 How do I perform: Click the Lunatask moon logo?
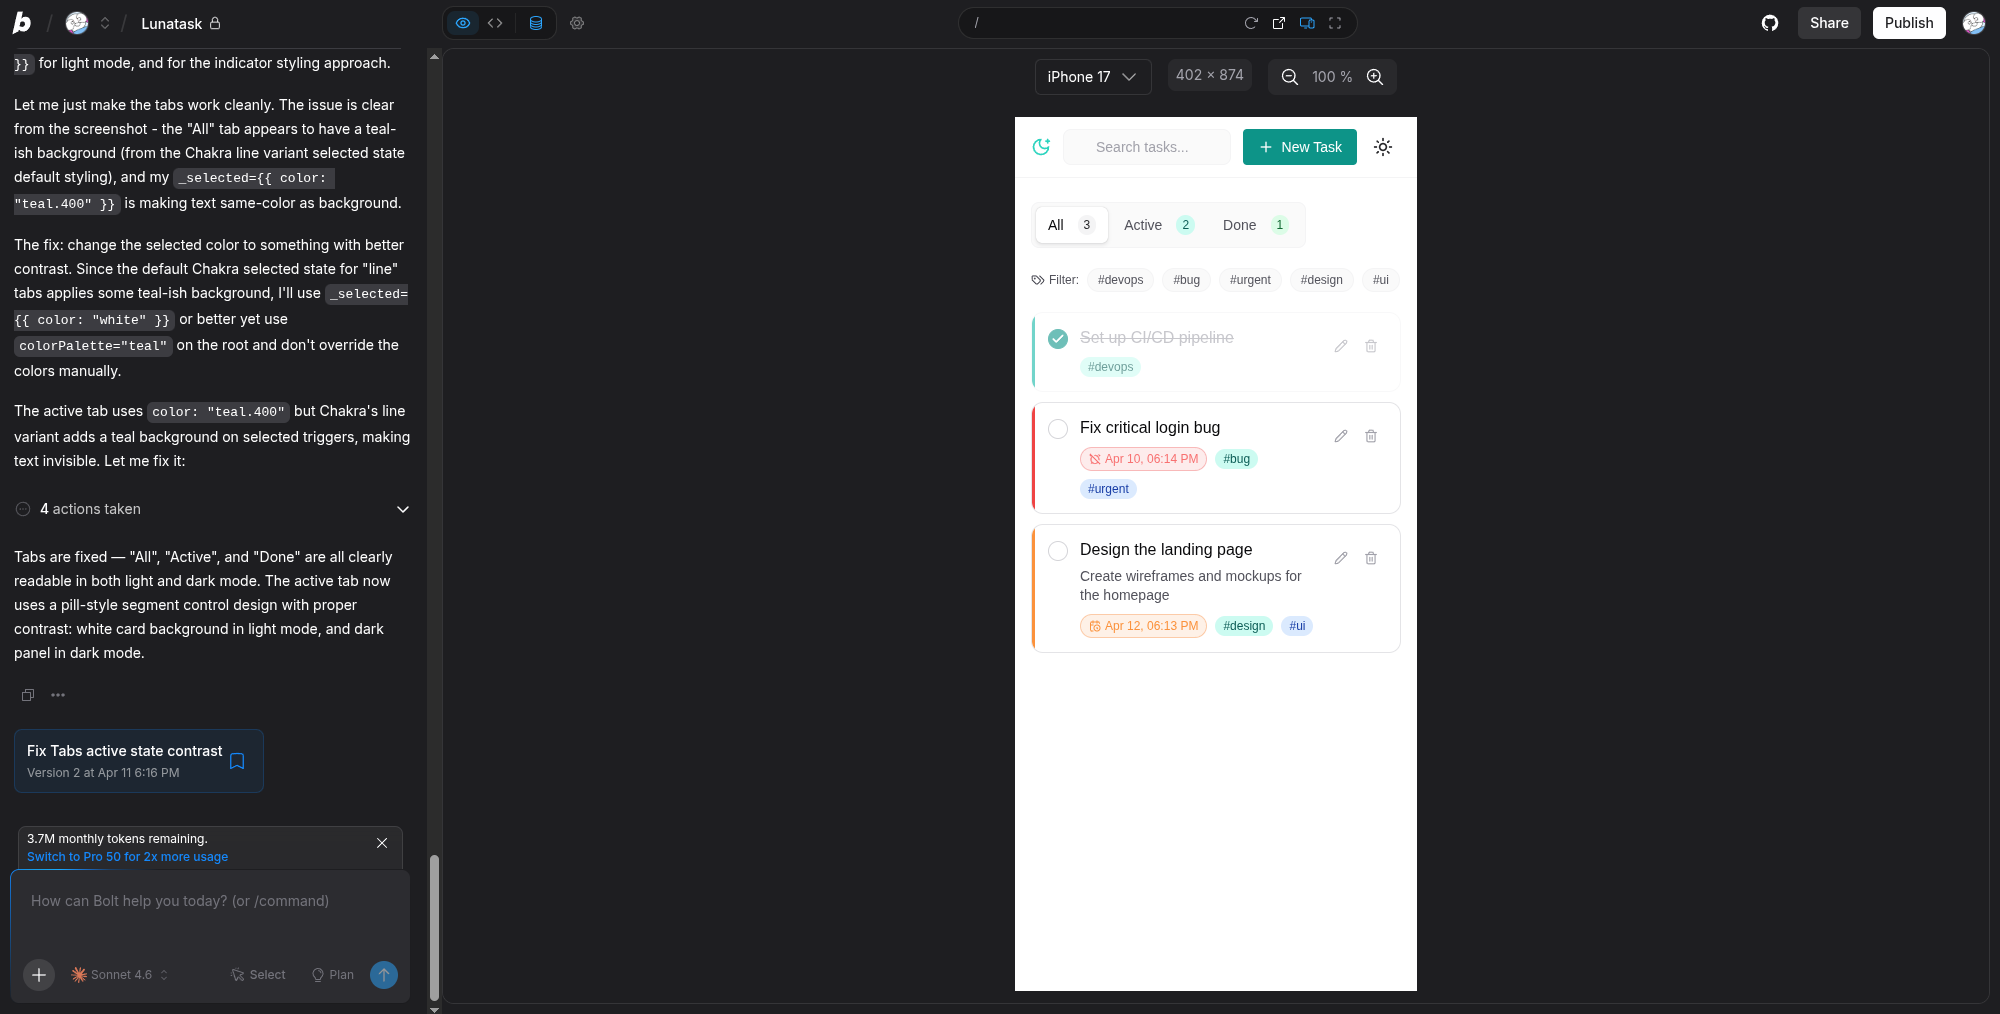(x=1041, y=147)
